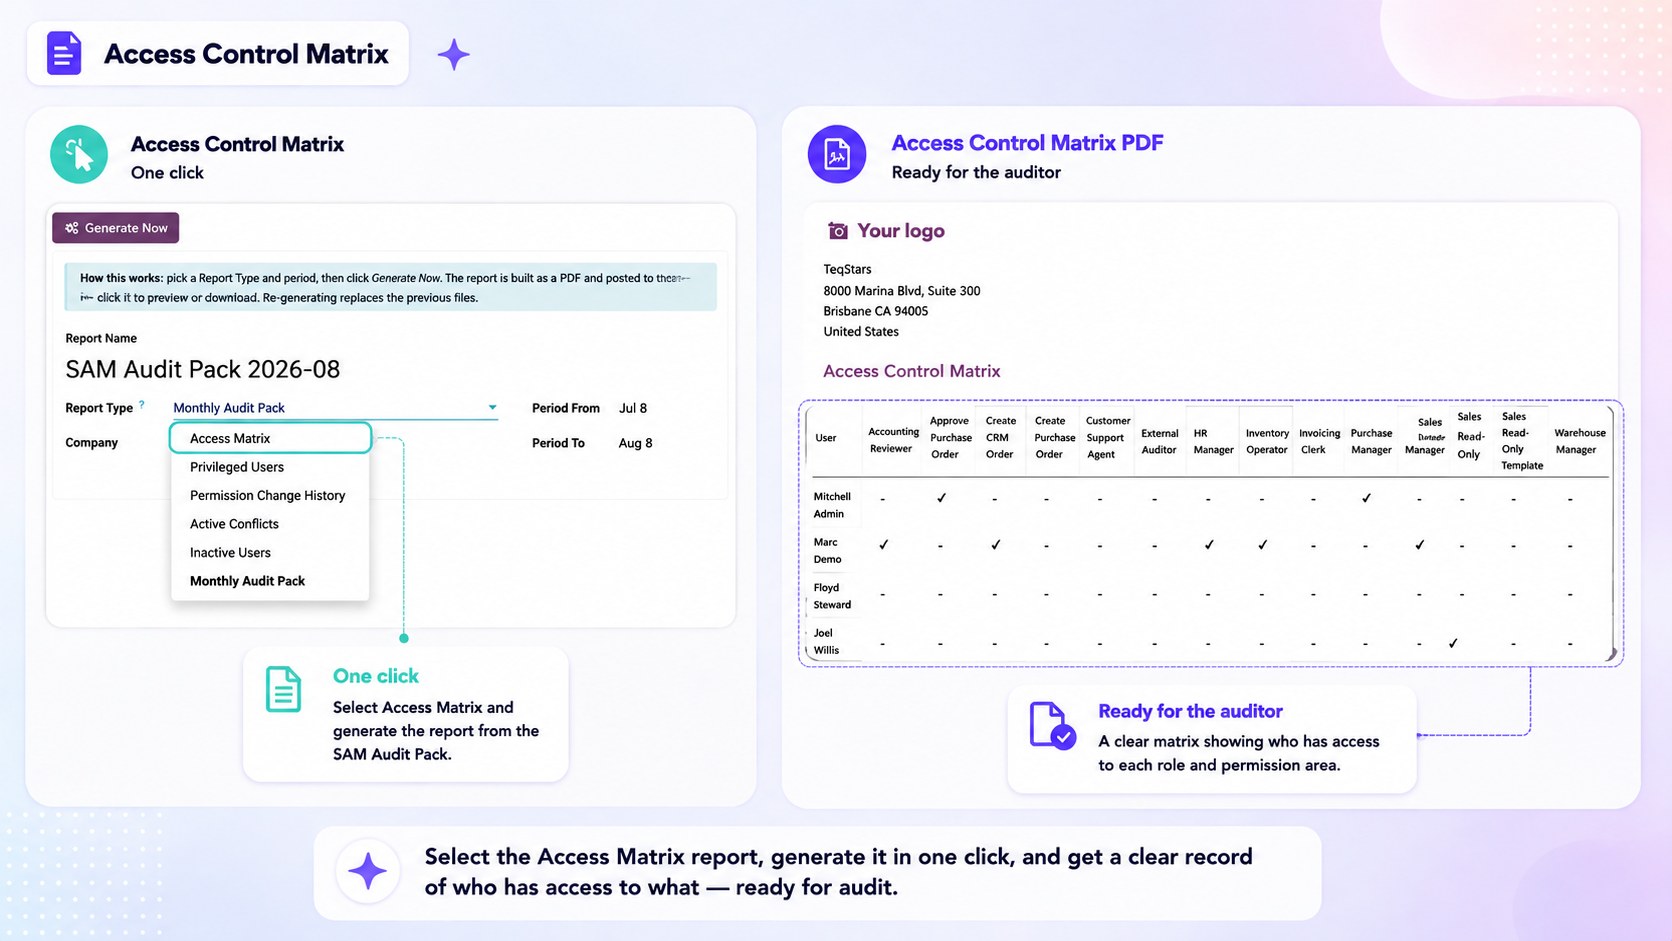1672x941 pixels.
Task: Click Mitchell Admin's Approve Purchase Order checkmark
Action: point(941,497)
